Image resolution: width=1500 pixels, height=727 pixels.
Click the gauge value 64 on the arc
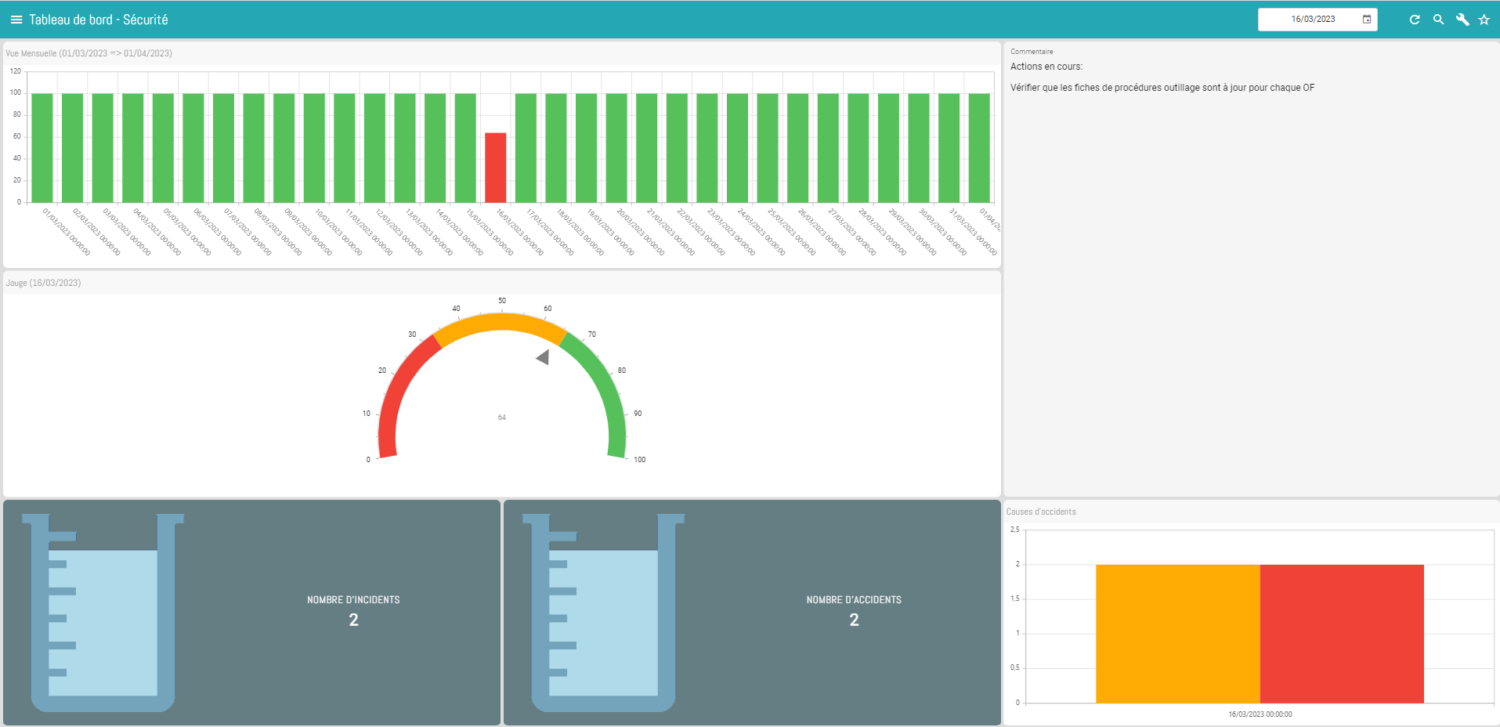(501, 416)
